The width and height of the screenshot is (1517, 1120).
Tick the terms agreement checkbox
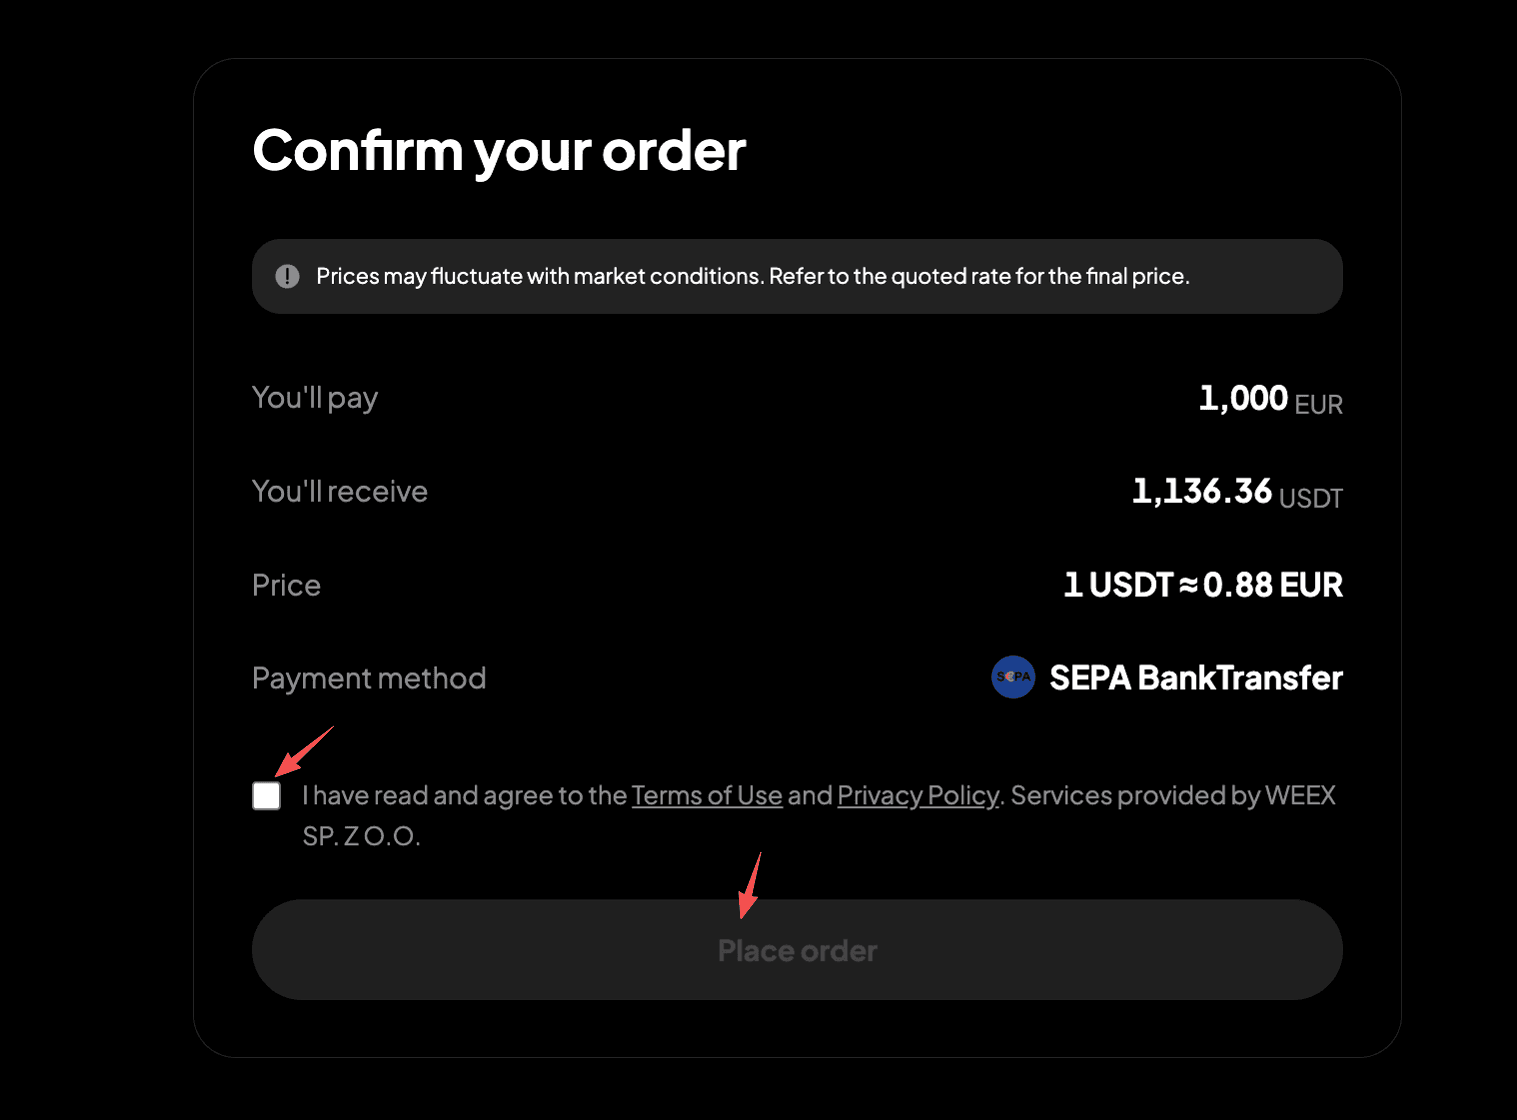(267, 796)
